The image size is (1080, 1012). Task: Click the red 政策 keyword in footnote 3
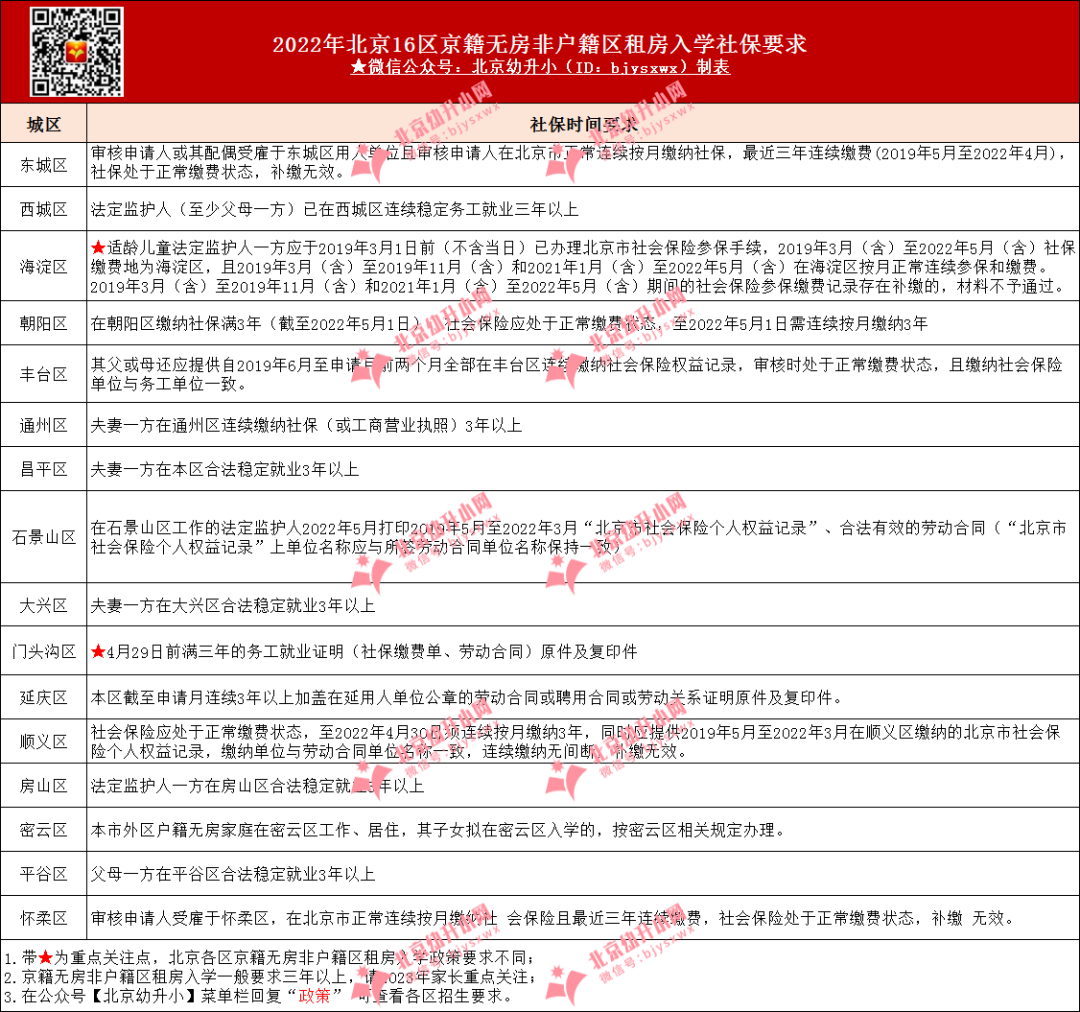(x=315, y=996)
